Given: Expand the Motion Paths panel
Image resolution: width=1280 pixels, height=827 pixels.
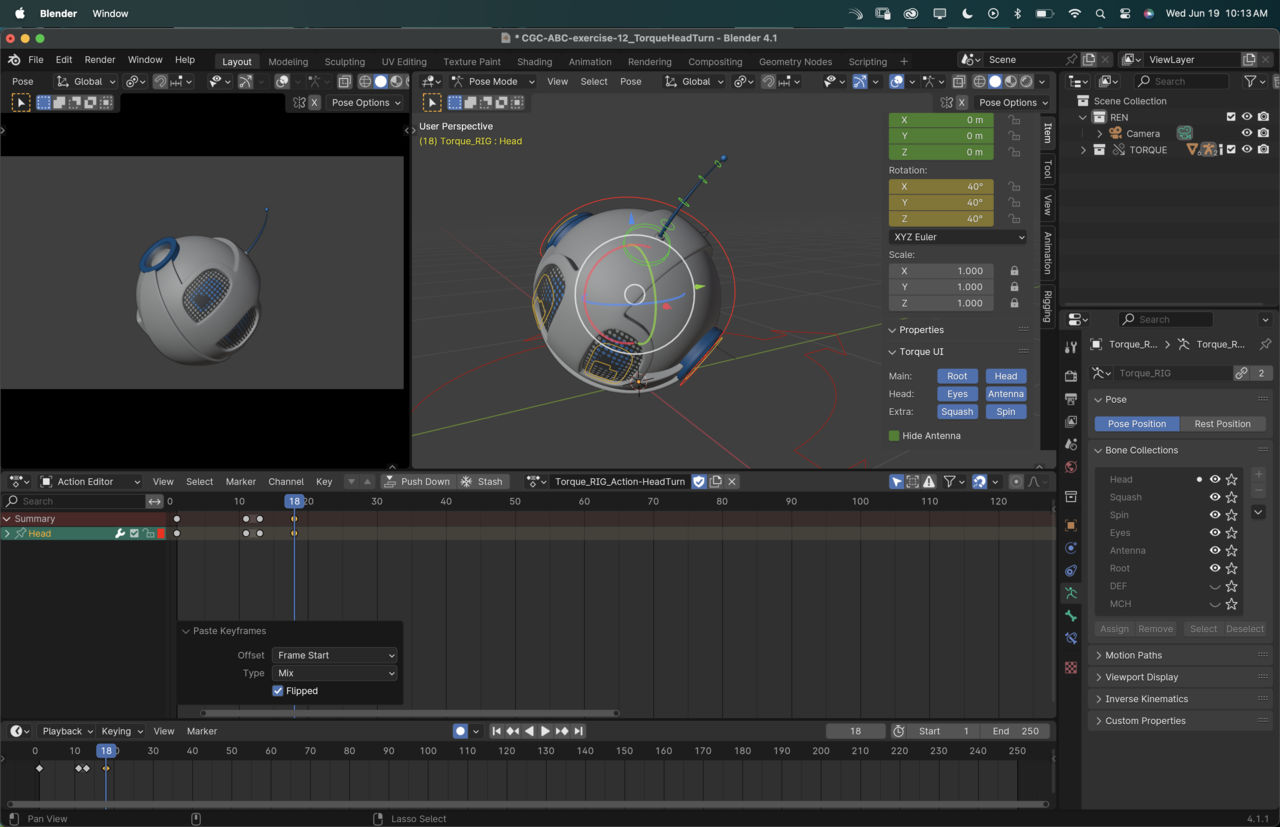Looking at the screenshot, I should 1133,655.
